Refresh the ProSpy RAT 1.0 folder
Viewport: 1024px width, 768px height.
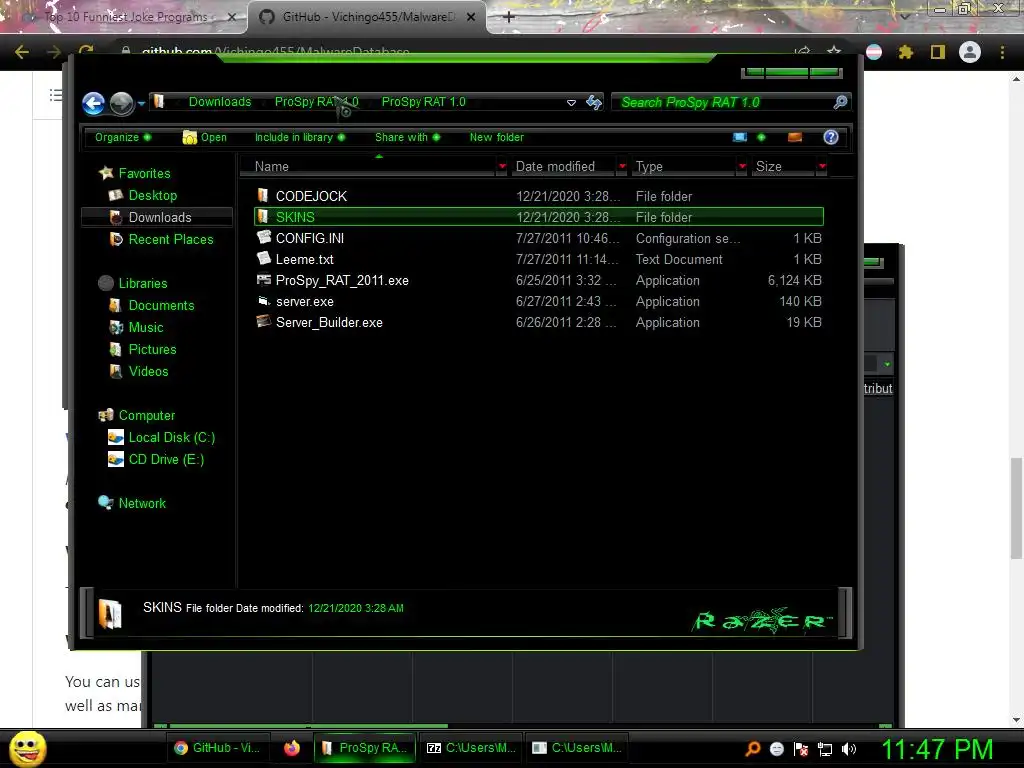click(x=594, y=102)
